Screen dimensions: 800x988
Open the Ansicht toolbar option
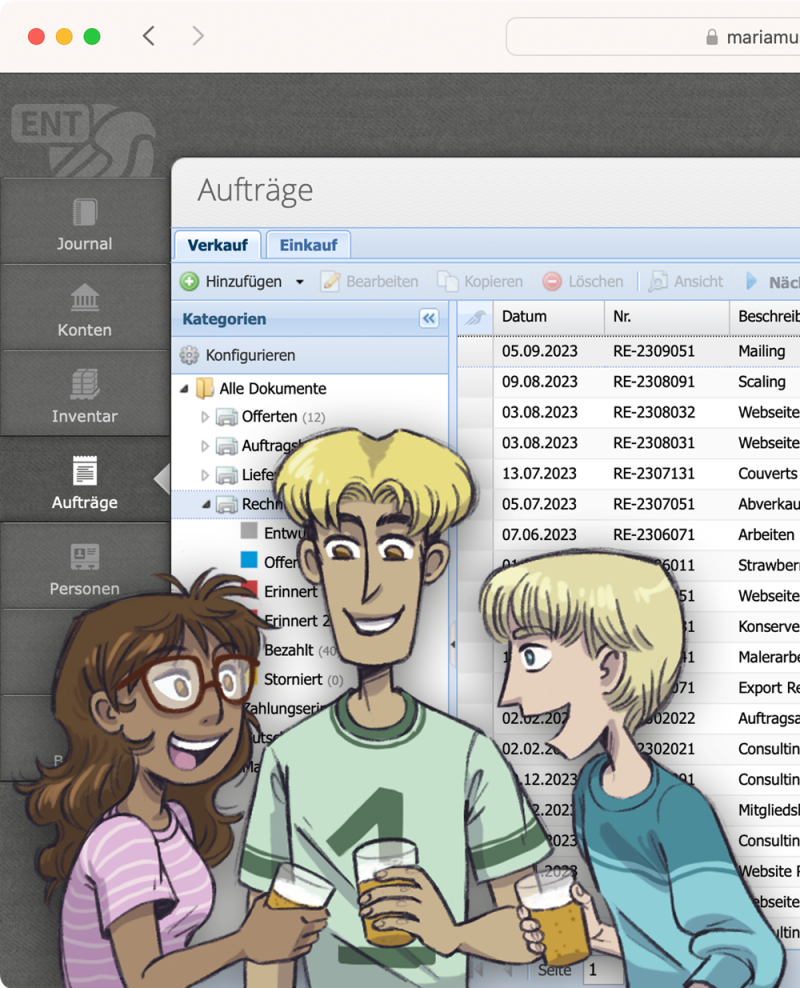[686, 282]
